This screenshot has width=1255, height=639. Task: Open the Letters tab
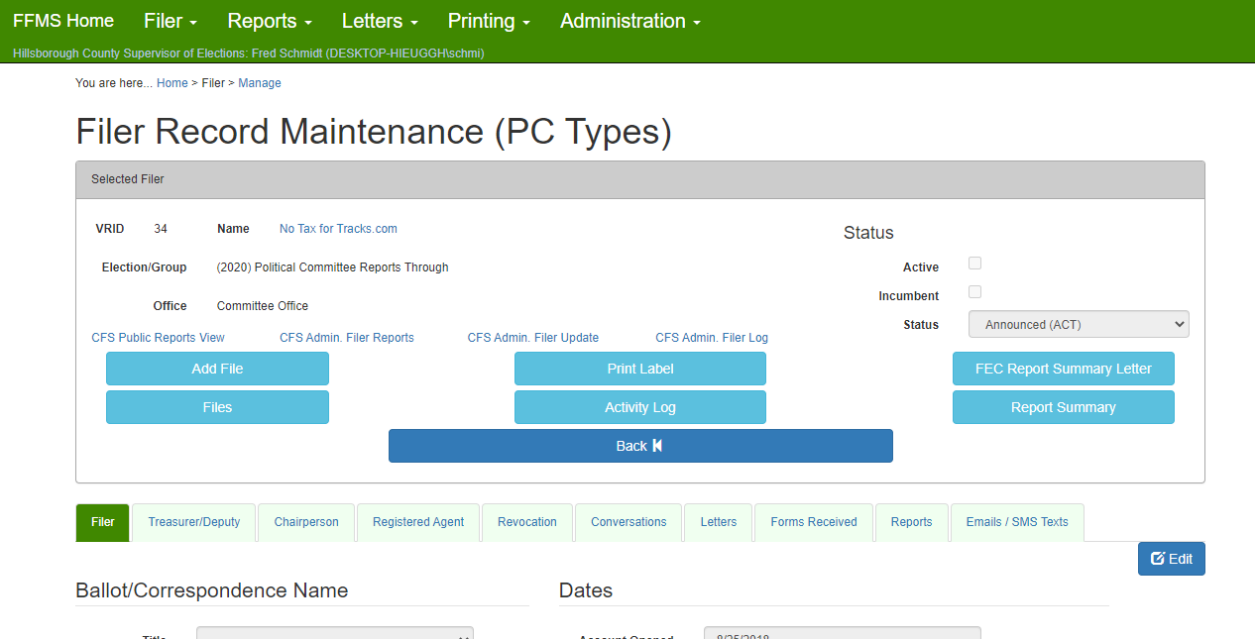718,522
